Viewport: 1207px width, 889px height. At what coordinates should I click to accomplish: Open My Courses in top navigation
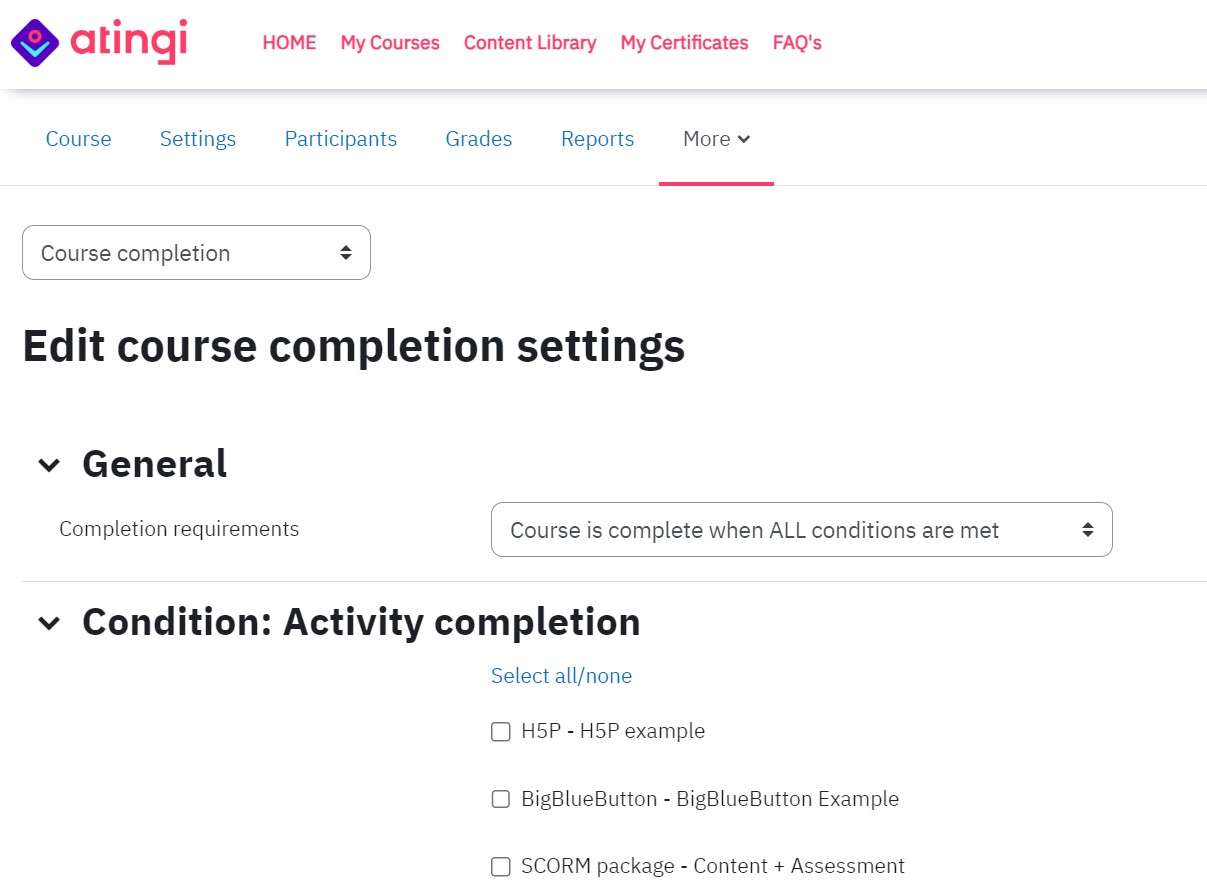click(390, 43)
